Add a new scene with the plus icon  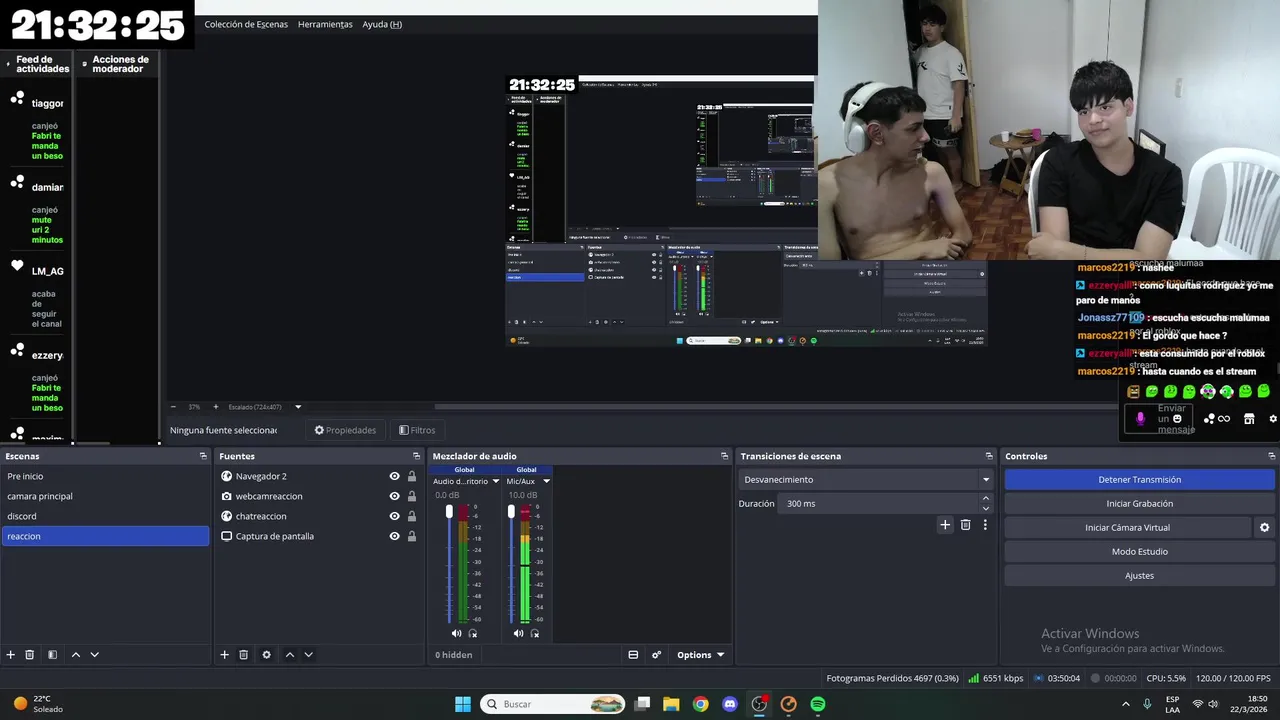pos(11,655)
